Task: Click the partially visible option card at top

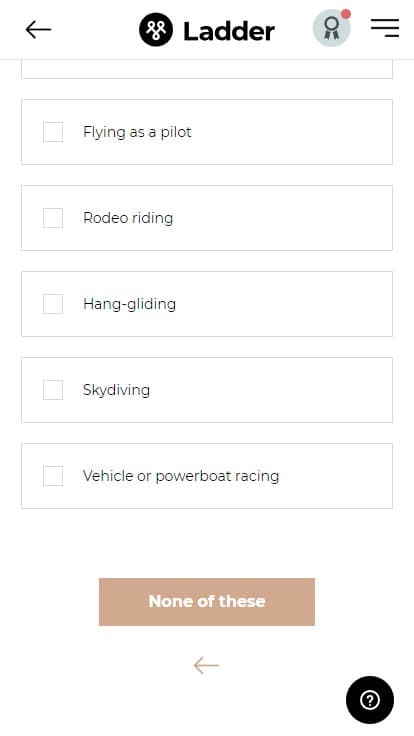Action: pos(207,69)
